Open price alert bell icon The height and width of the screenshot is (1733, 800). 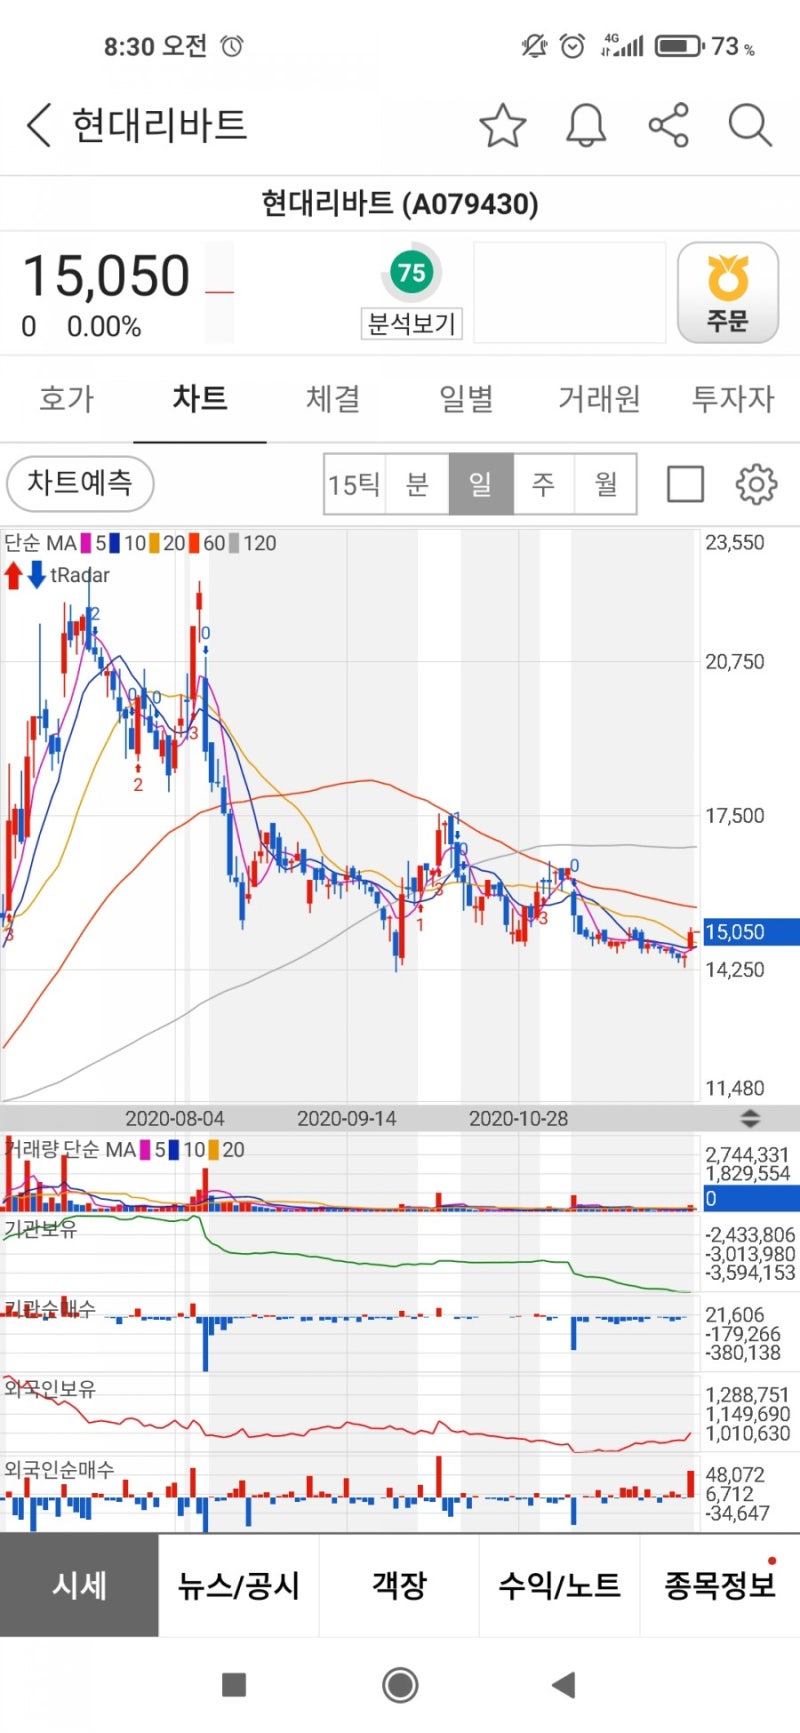coord(586,126)
